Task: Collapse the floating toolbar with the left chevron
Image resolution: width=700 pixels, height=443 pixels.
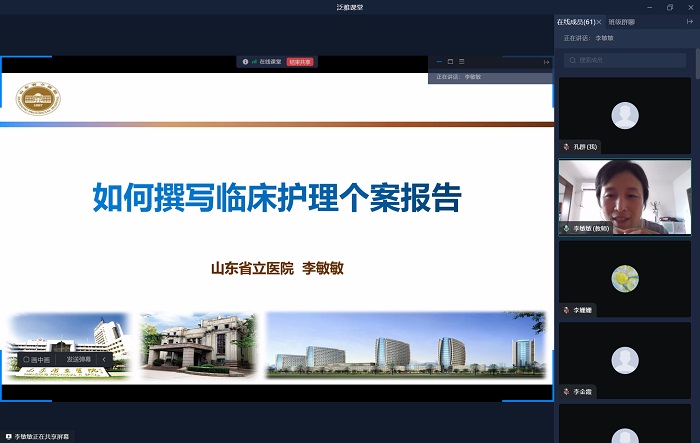Action: [104, 359]
